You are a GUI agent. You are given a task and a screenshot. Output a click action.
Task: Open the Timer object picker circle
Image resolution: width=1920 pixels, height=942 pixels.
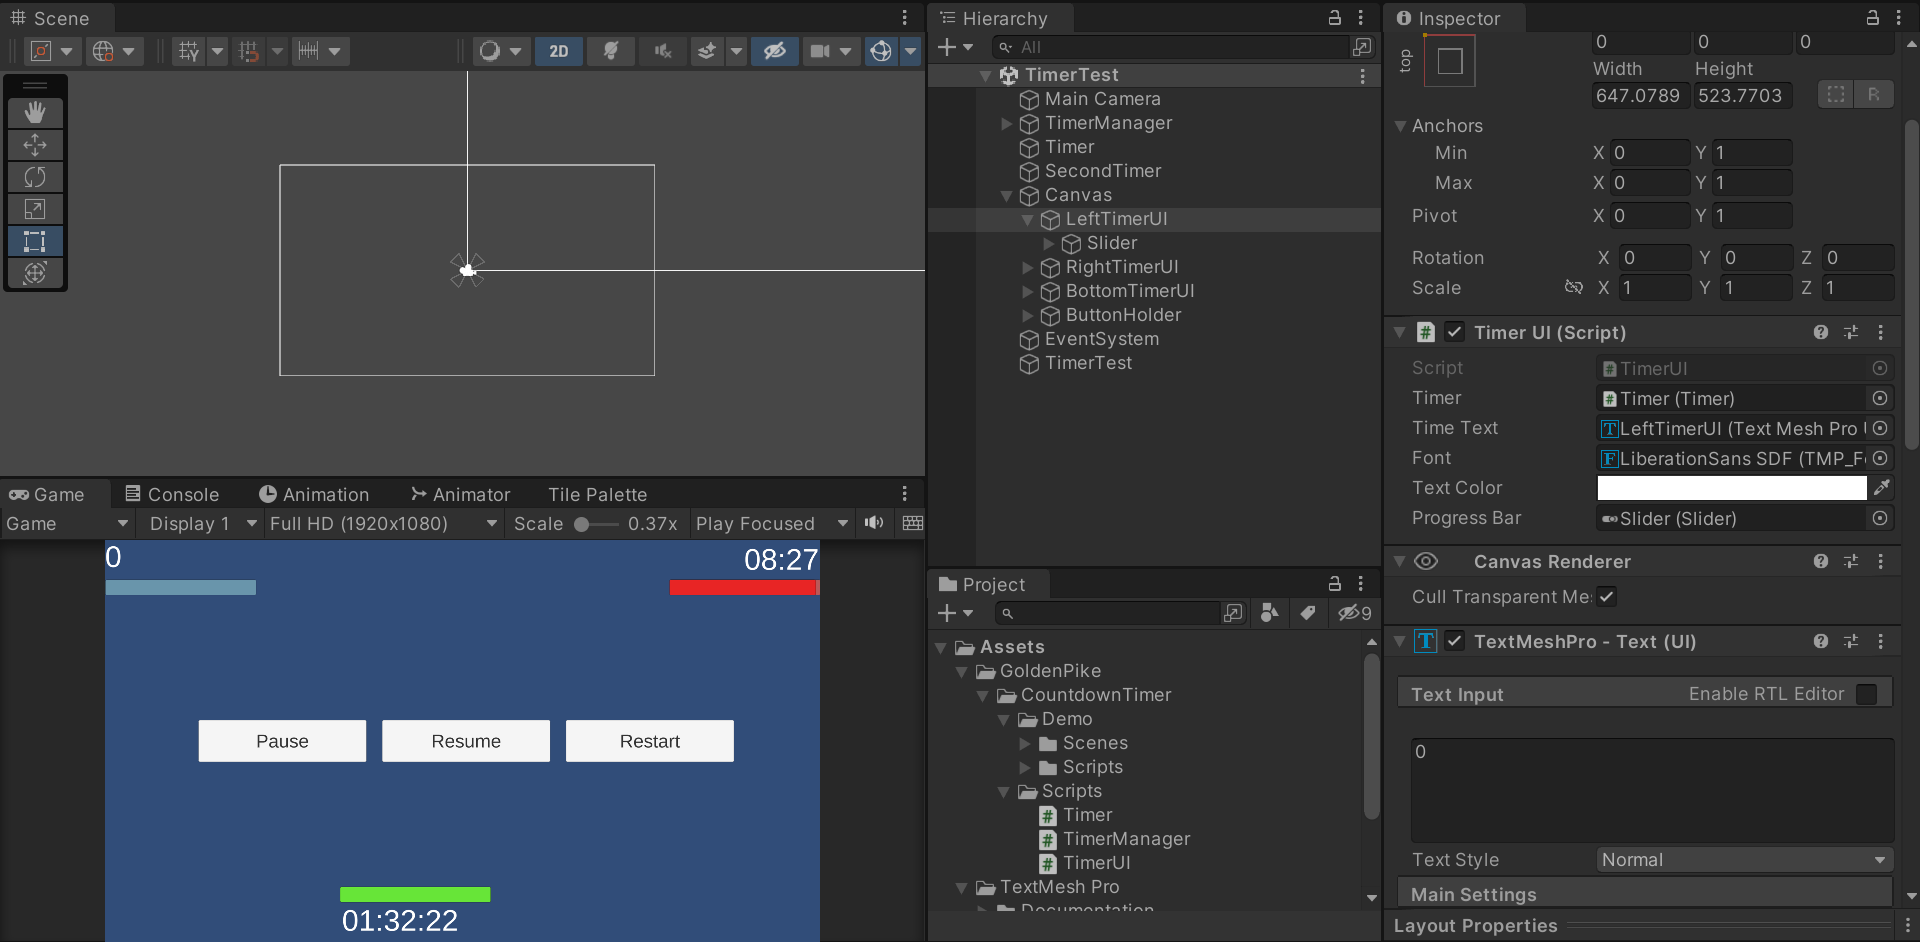[x=1879, y=398]
